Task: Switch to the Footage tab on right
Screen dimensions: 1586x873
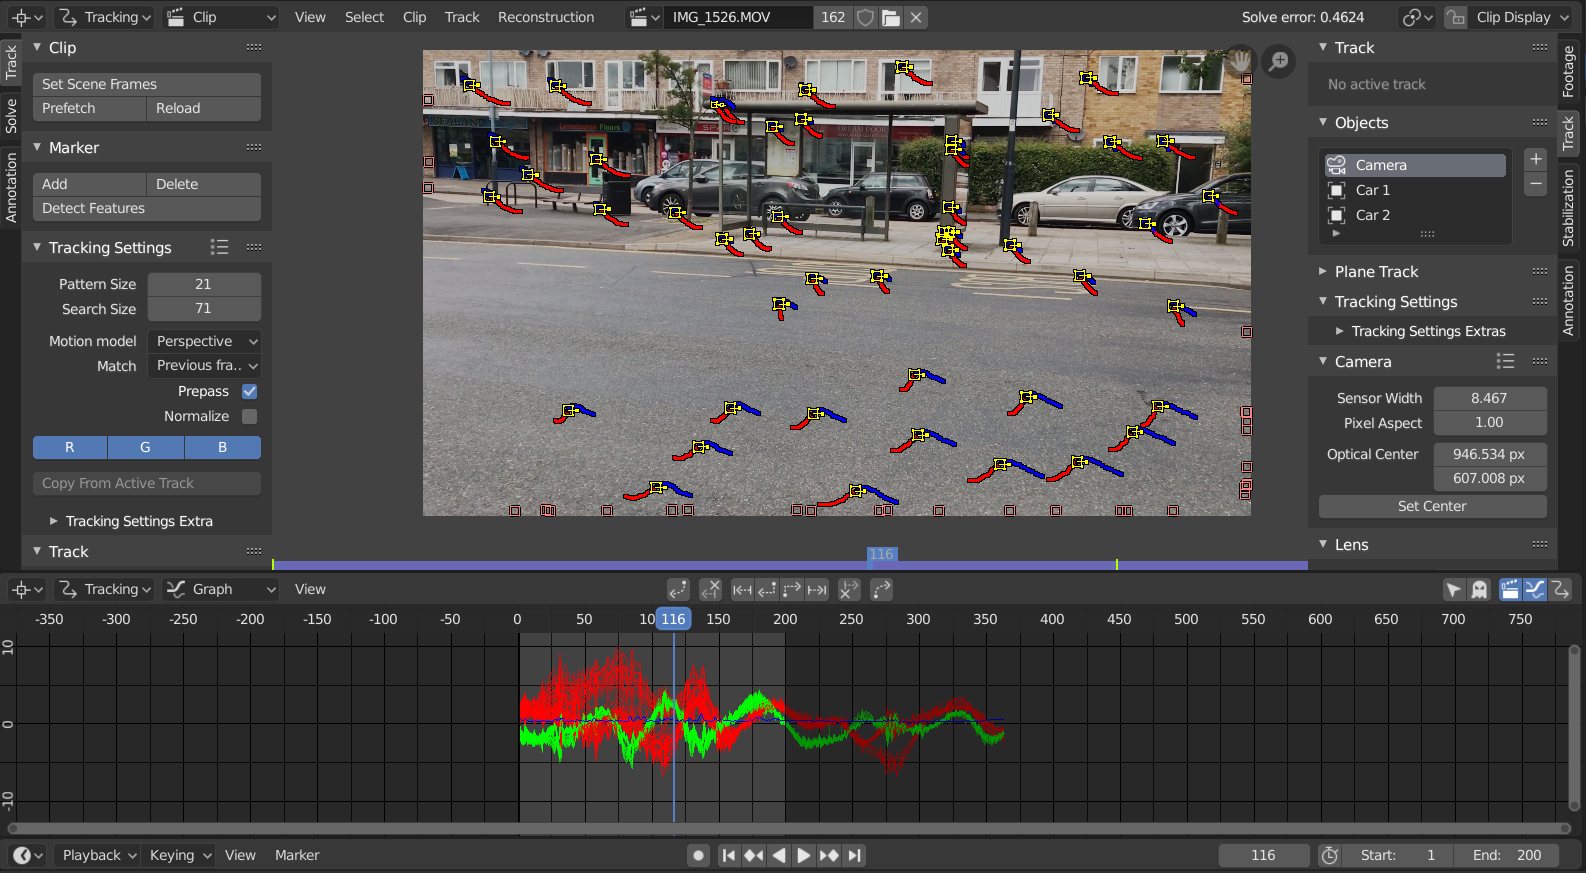Action: click(1568, 71)
